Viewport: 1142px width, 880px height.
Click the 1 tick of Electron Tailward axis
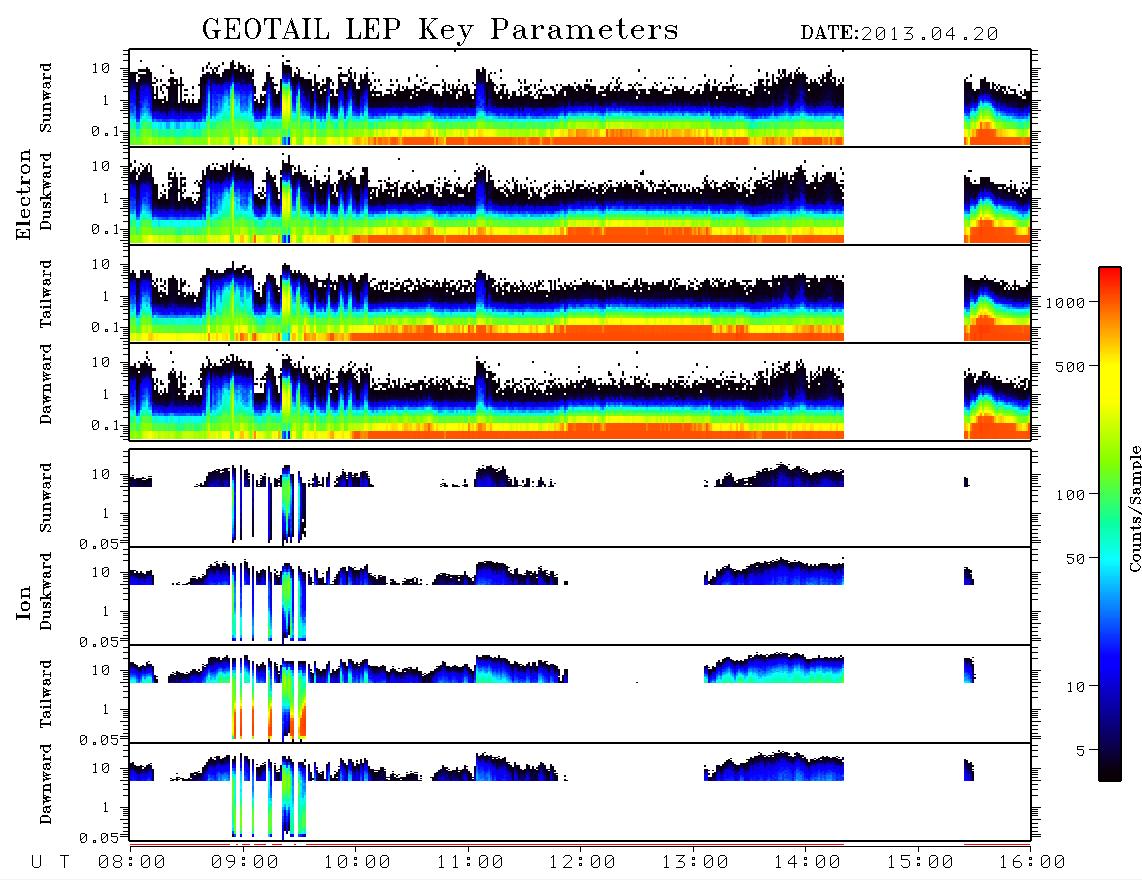pos(106,296)
